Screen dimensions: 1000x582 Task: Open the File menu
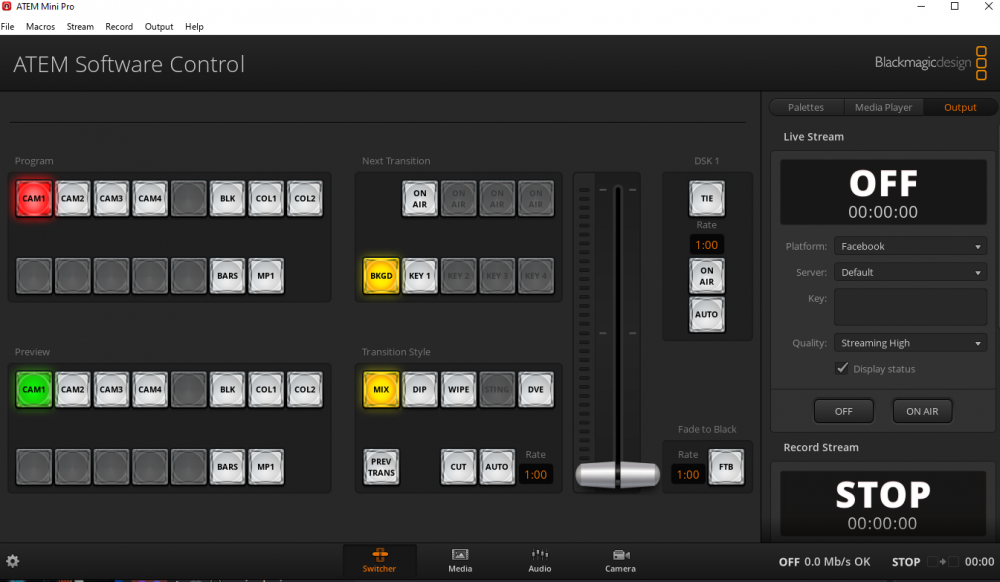(8, 27)
